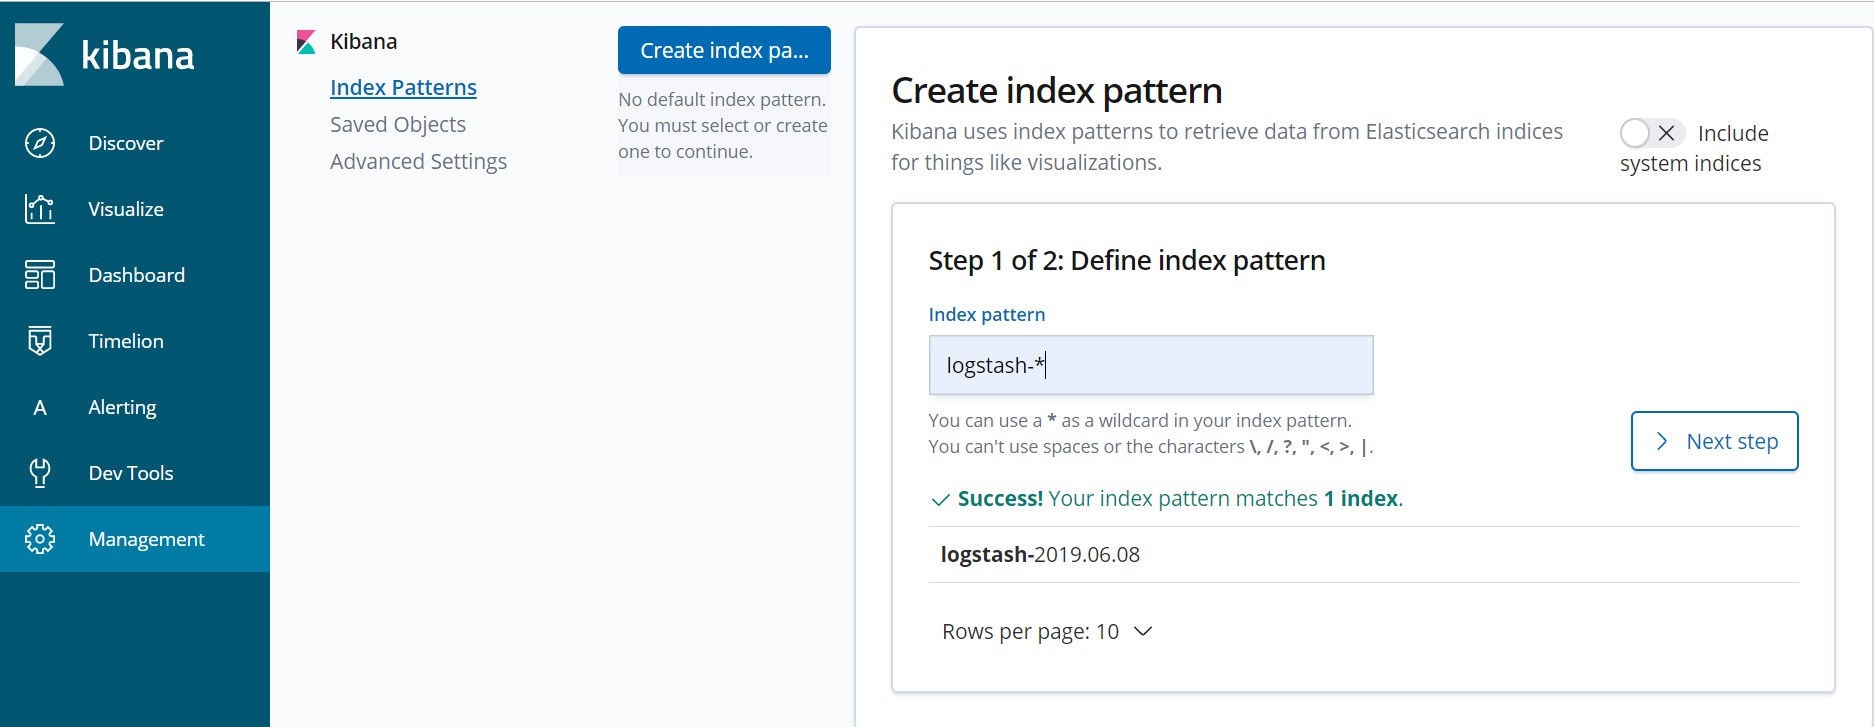Focus the Index pattern input field
1874x727 pixels.
[x=1150, y=365]
